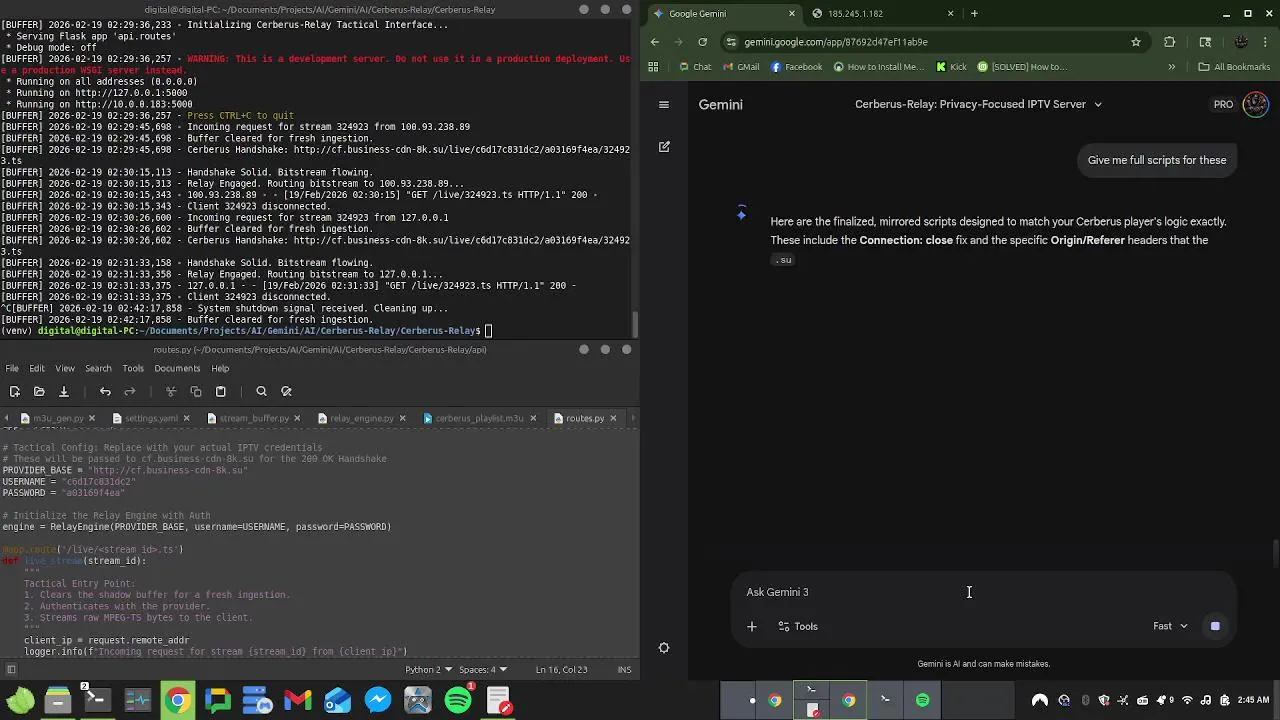Switch to the cerberus_playlist.m3u tab
Image resolution: width=1280 pixels, height=720 pixels.
tap(479, 418)
